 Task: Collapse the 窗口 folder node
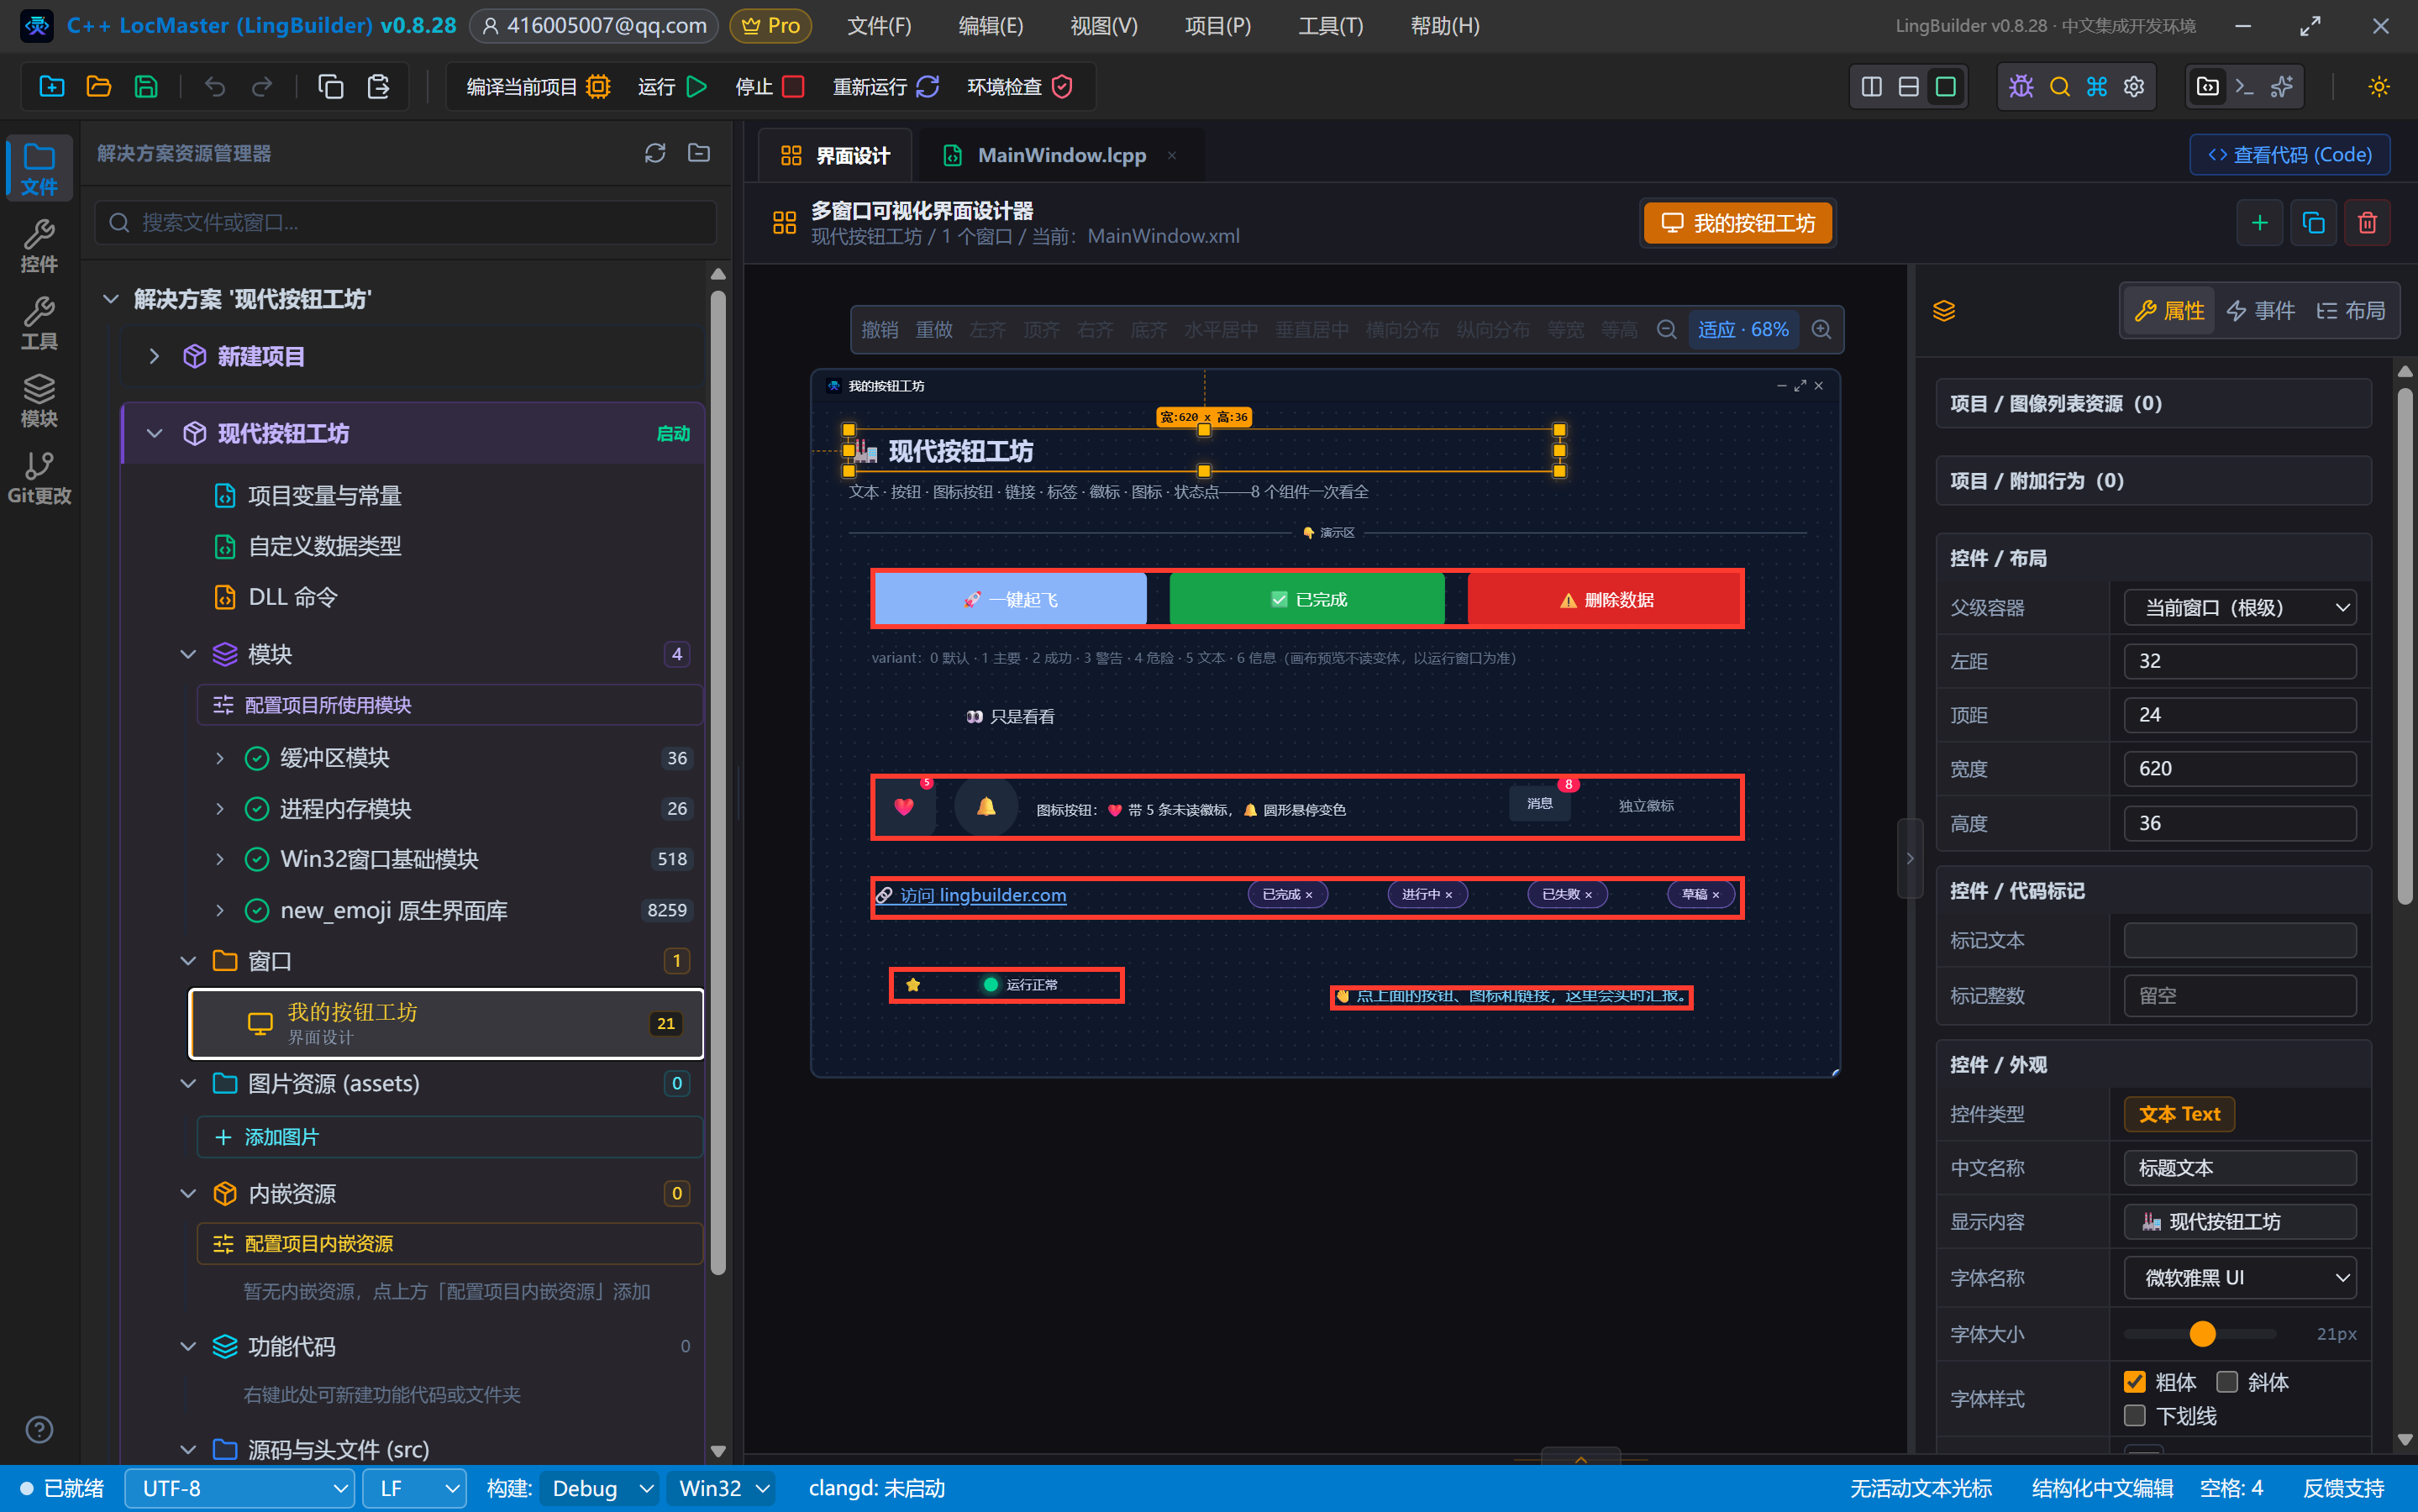coord(188,961)
